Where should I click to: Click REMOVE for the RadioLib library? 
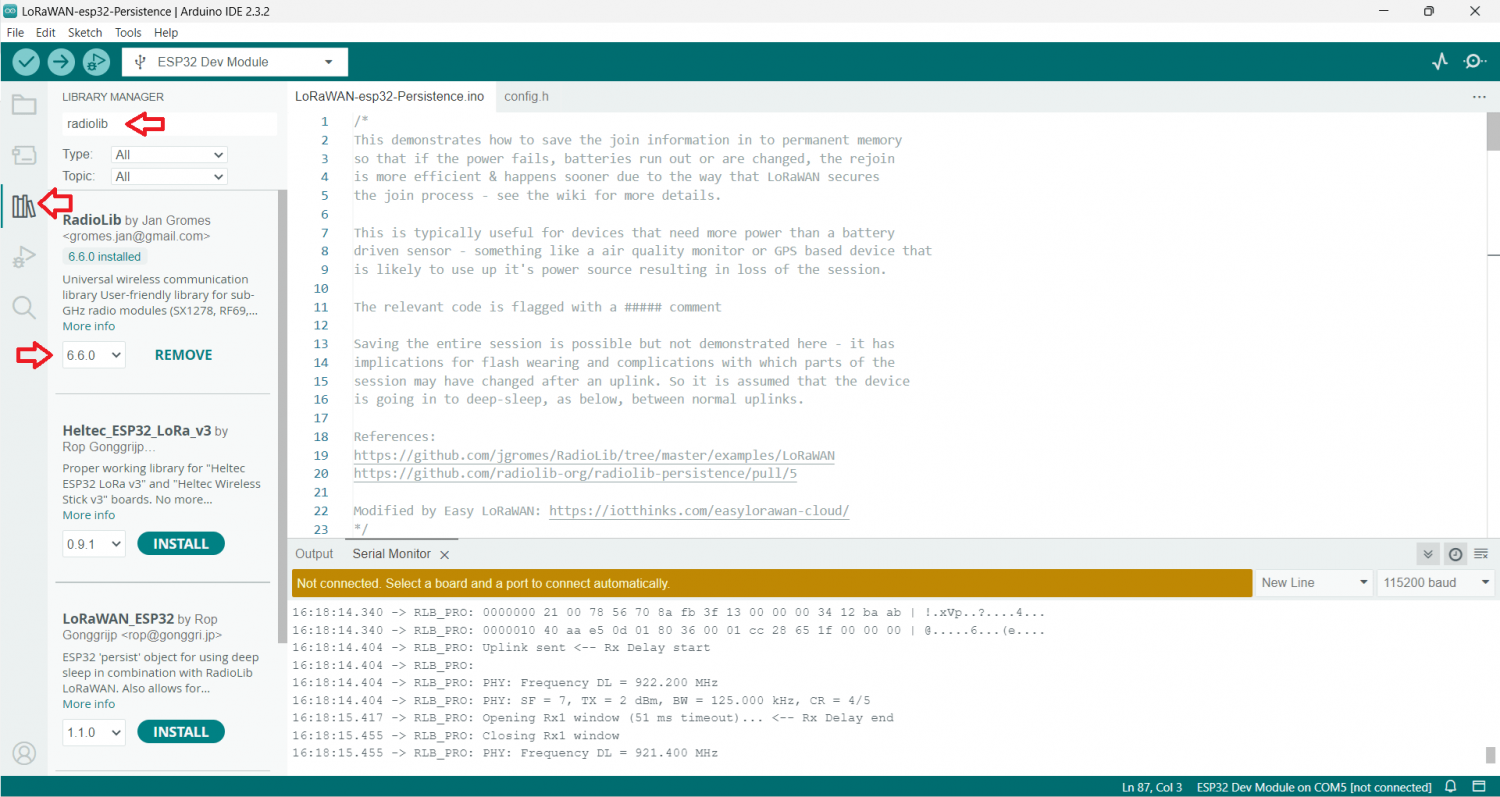(183, 355)
